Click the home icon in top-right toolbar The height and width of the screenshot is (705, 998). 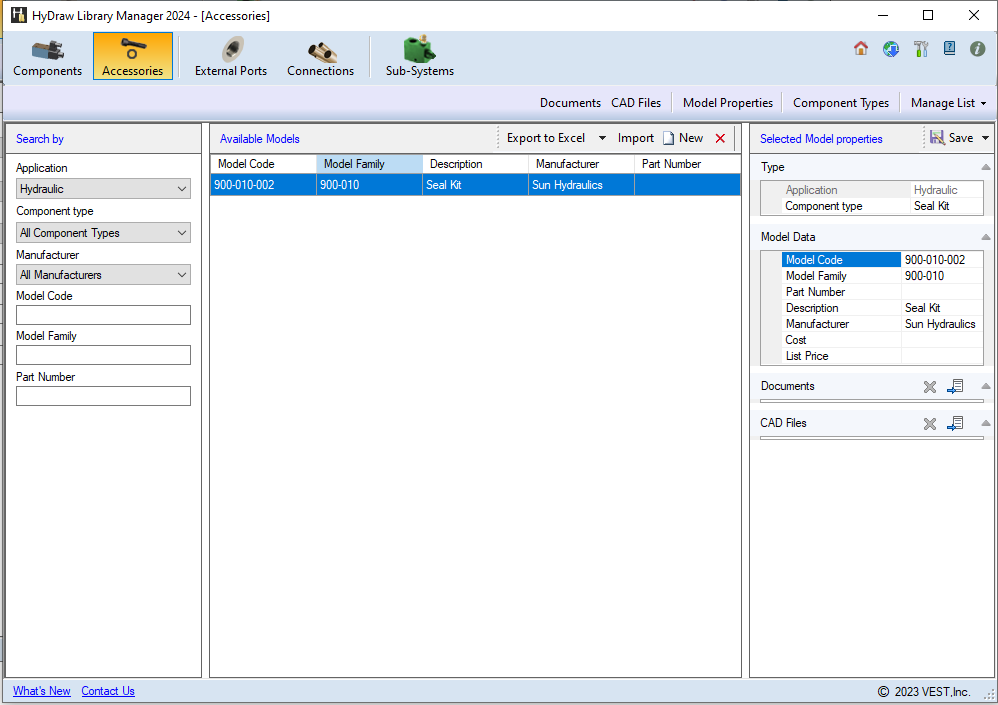pos(861,48)
